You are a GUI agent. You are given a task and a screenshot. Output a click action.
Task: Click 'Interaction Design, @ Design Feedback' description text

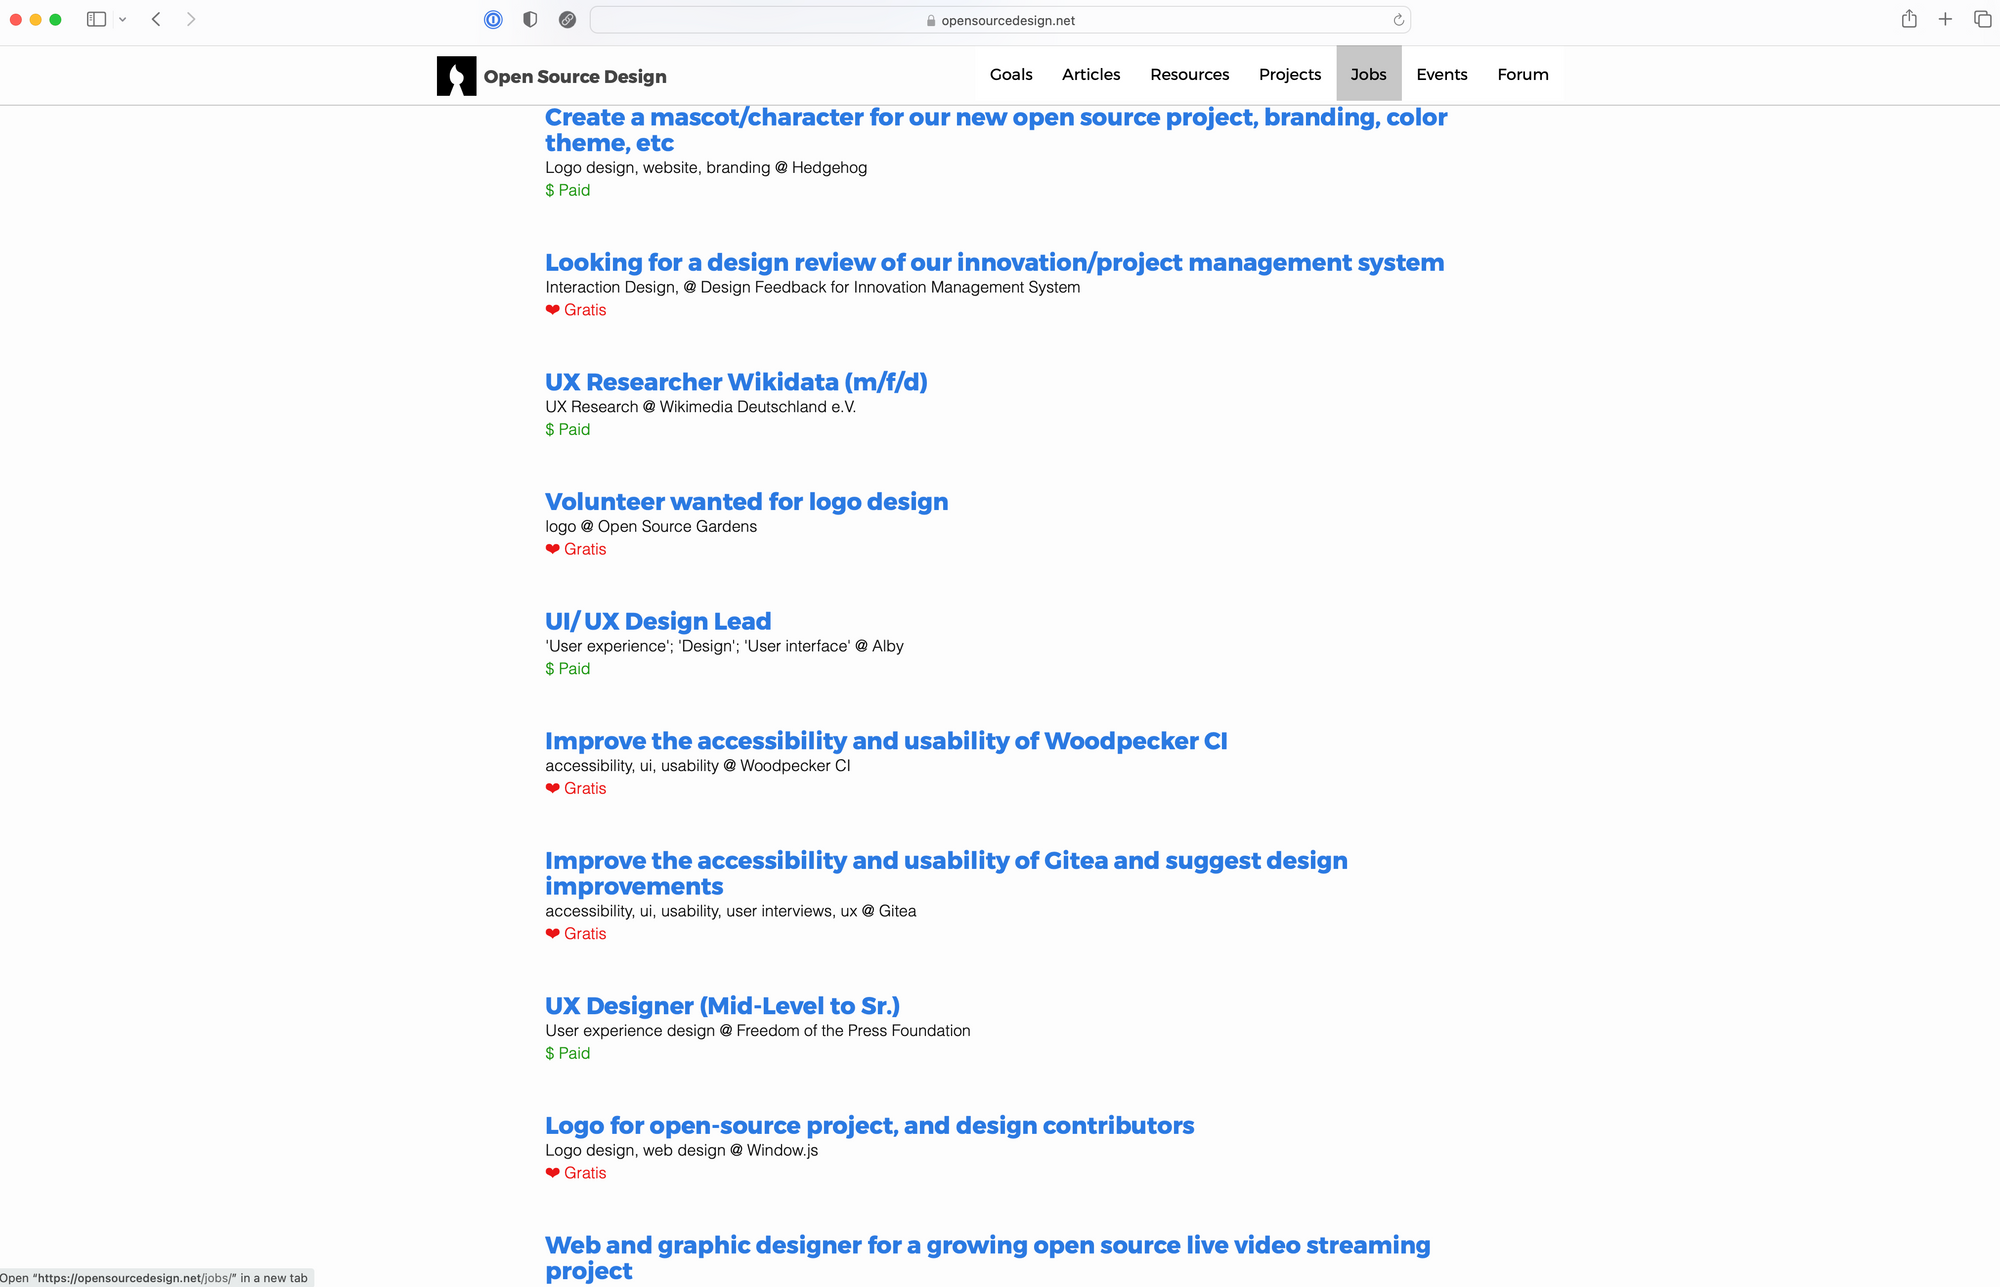[812, 287]
